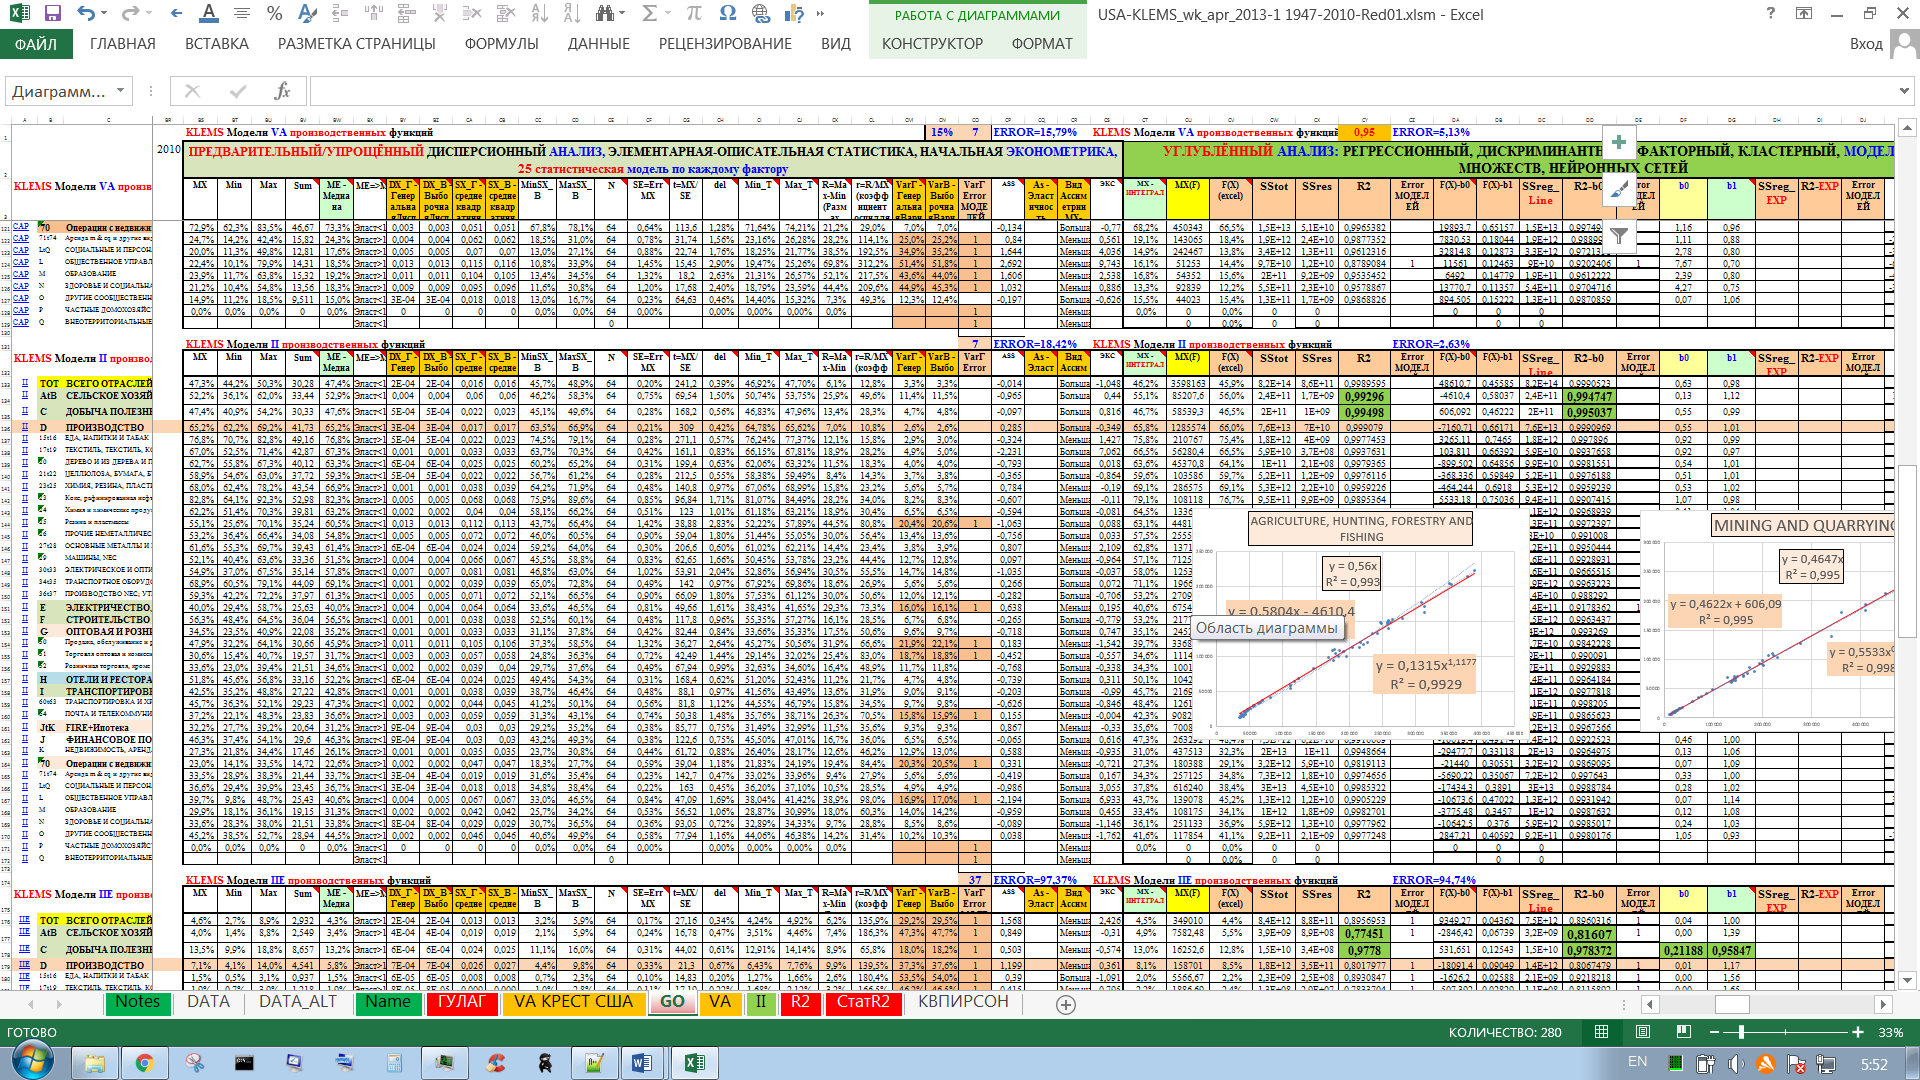Add a new sheet with plus button
The width and height of the screenshot is (1920, 1080).
pos(1066,1004)
